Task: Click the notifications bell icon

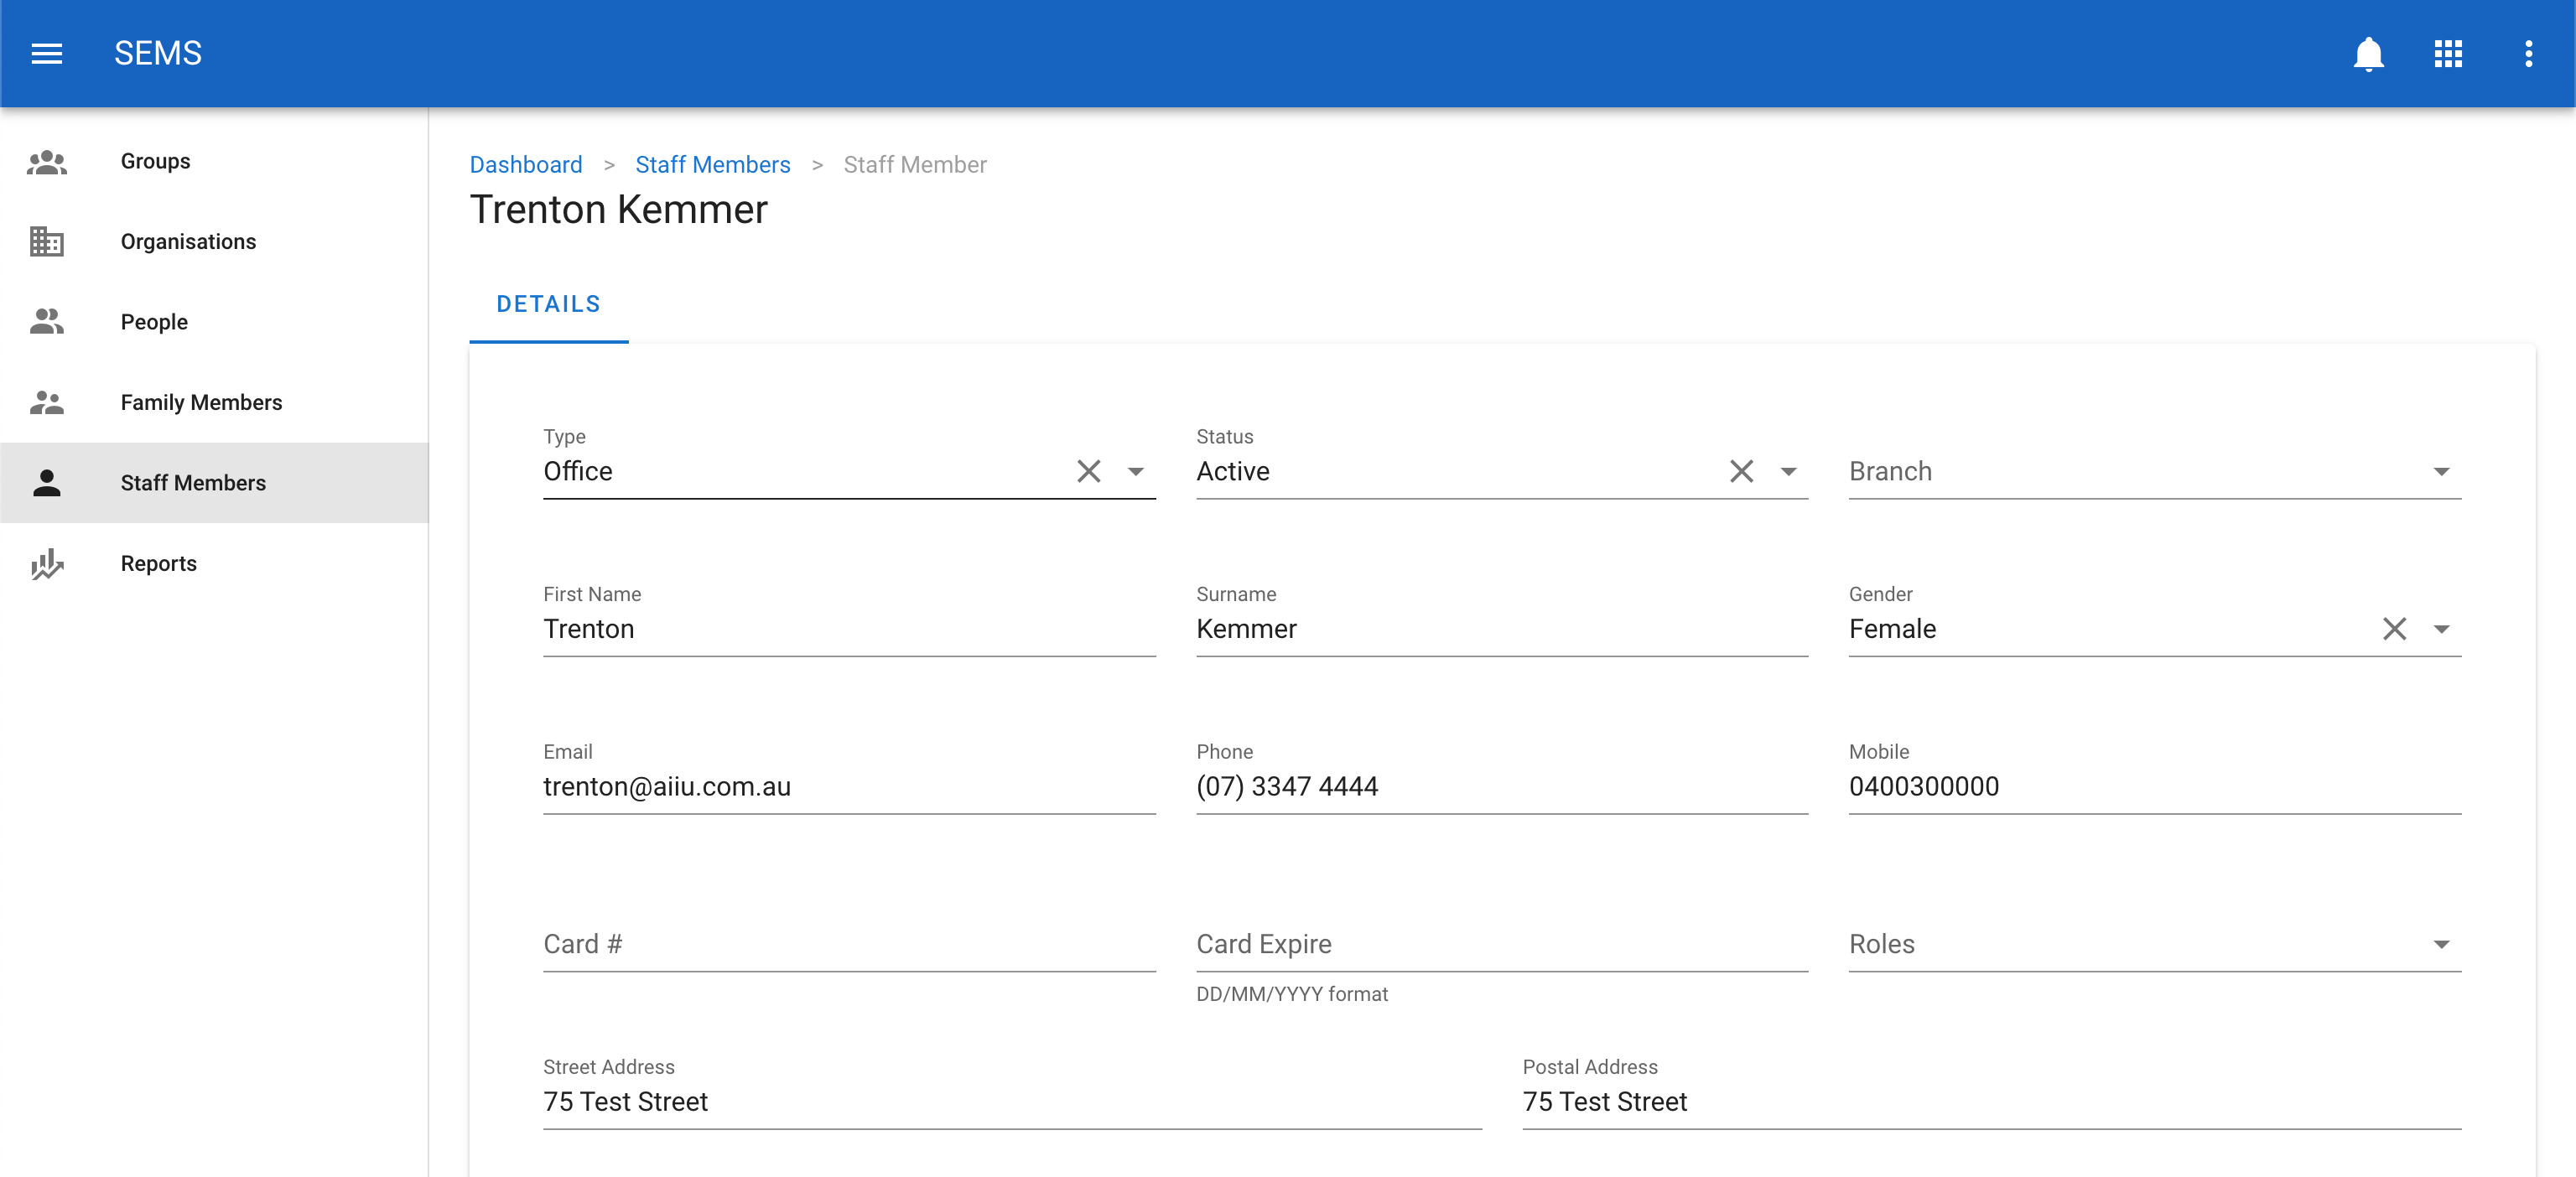Action: [x=2367, y=53]
